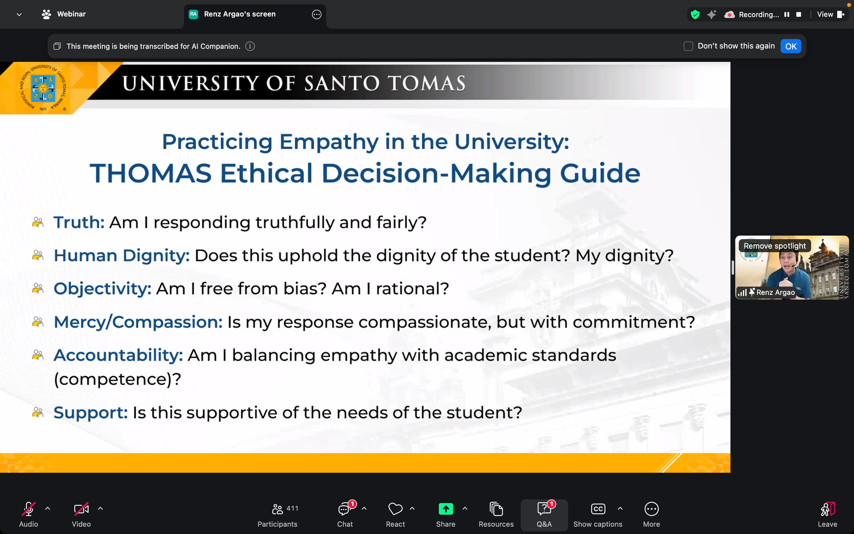Click the React heart icon
854x534 pixels.
395,510
